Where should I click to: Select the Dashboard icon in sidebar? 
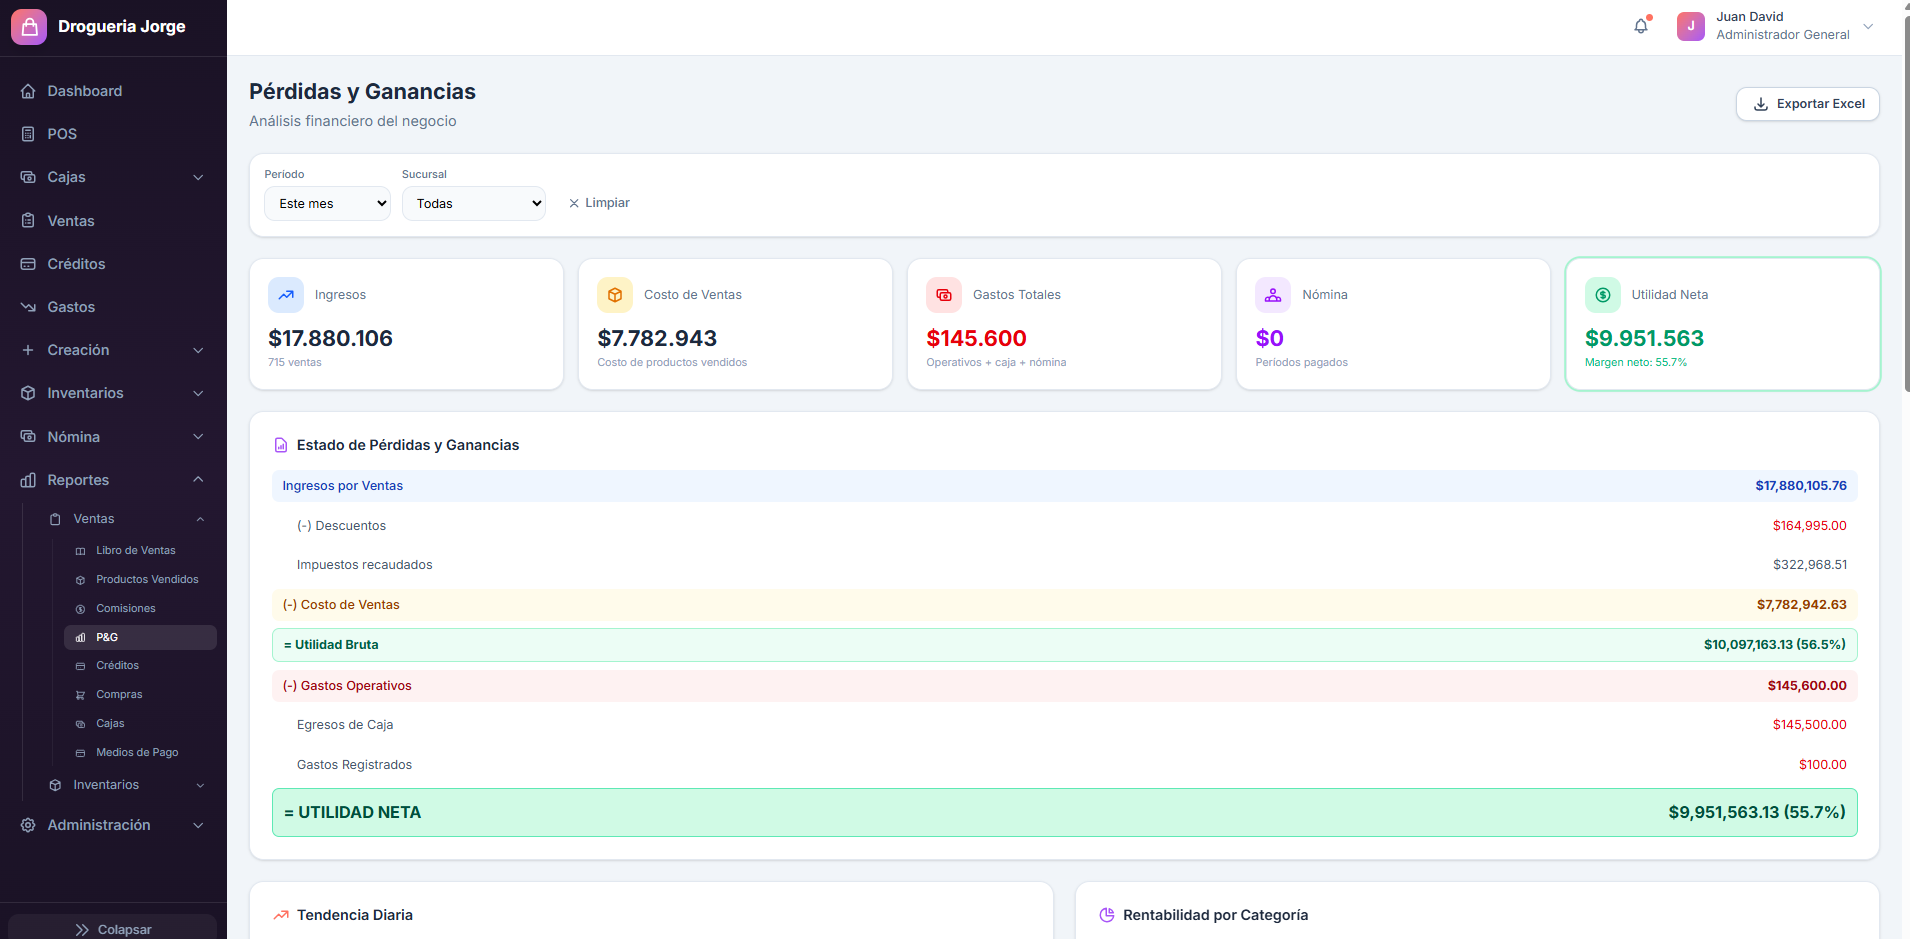29,90
